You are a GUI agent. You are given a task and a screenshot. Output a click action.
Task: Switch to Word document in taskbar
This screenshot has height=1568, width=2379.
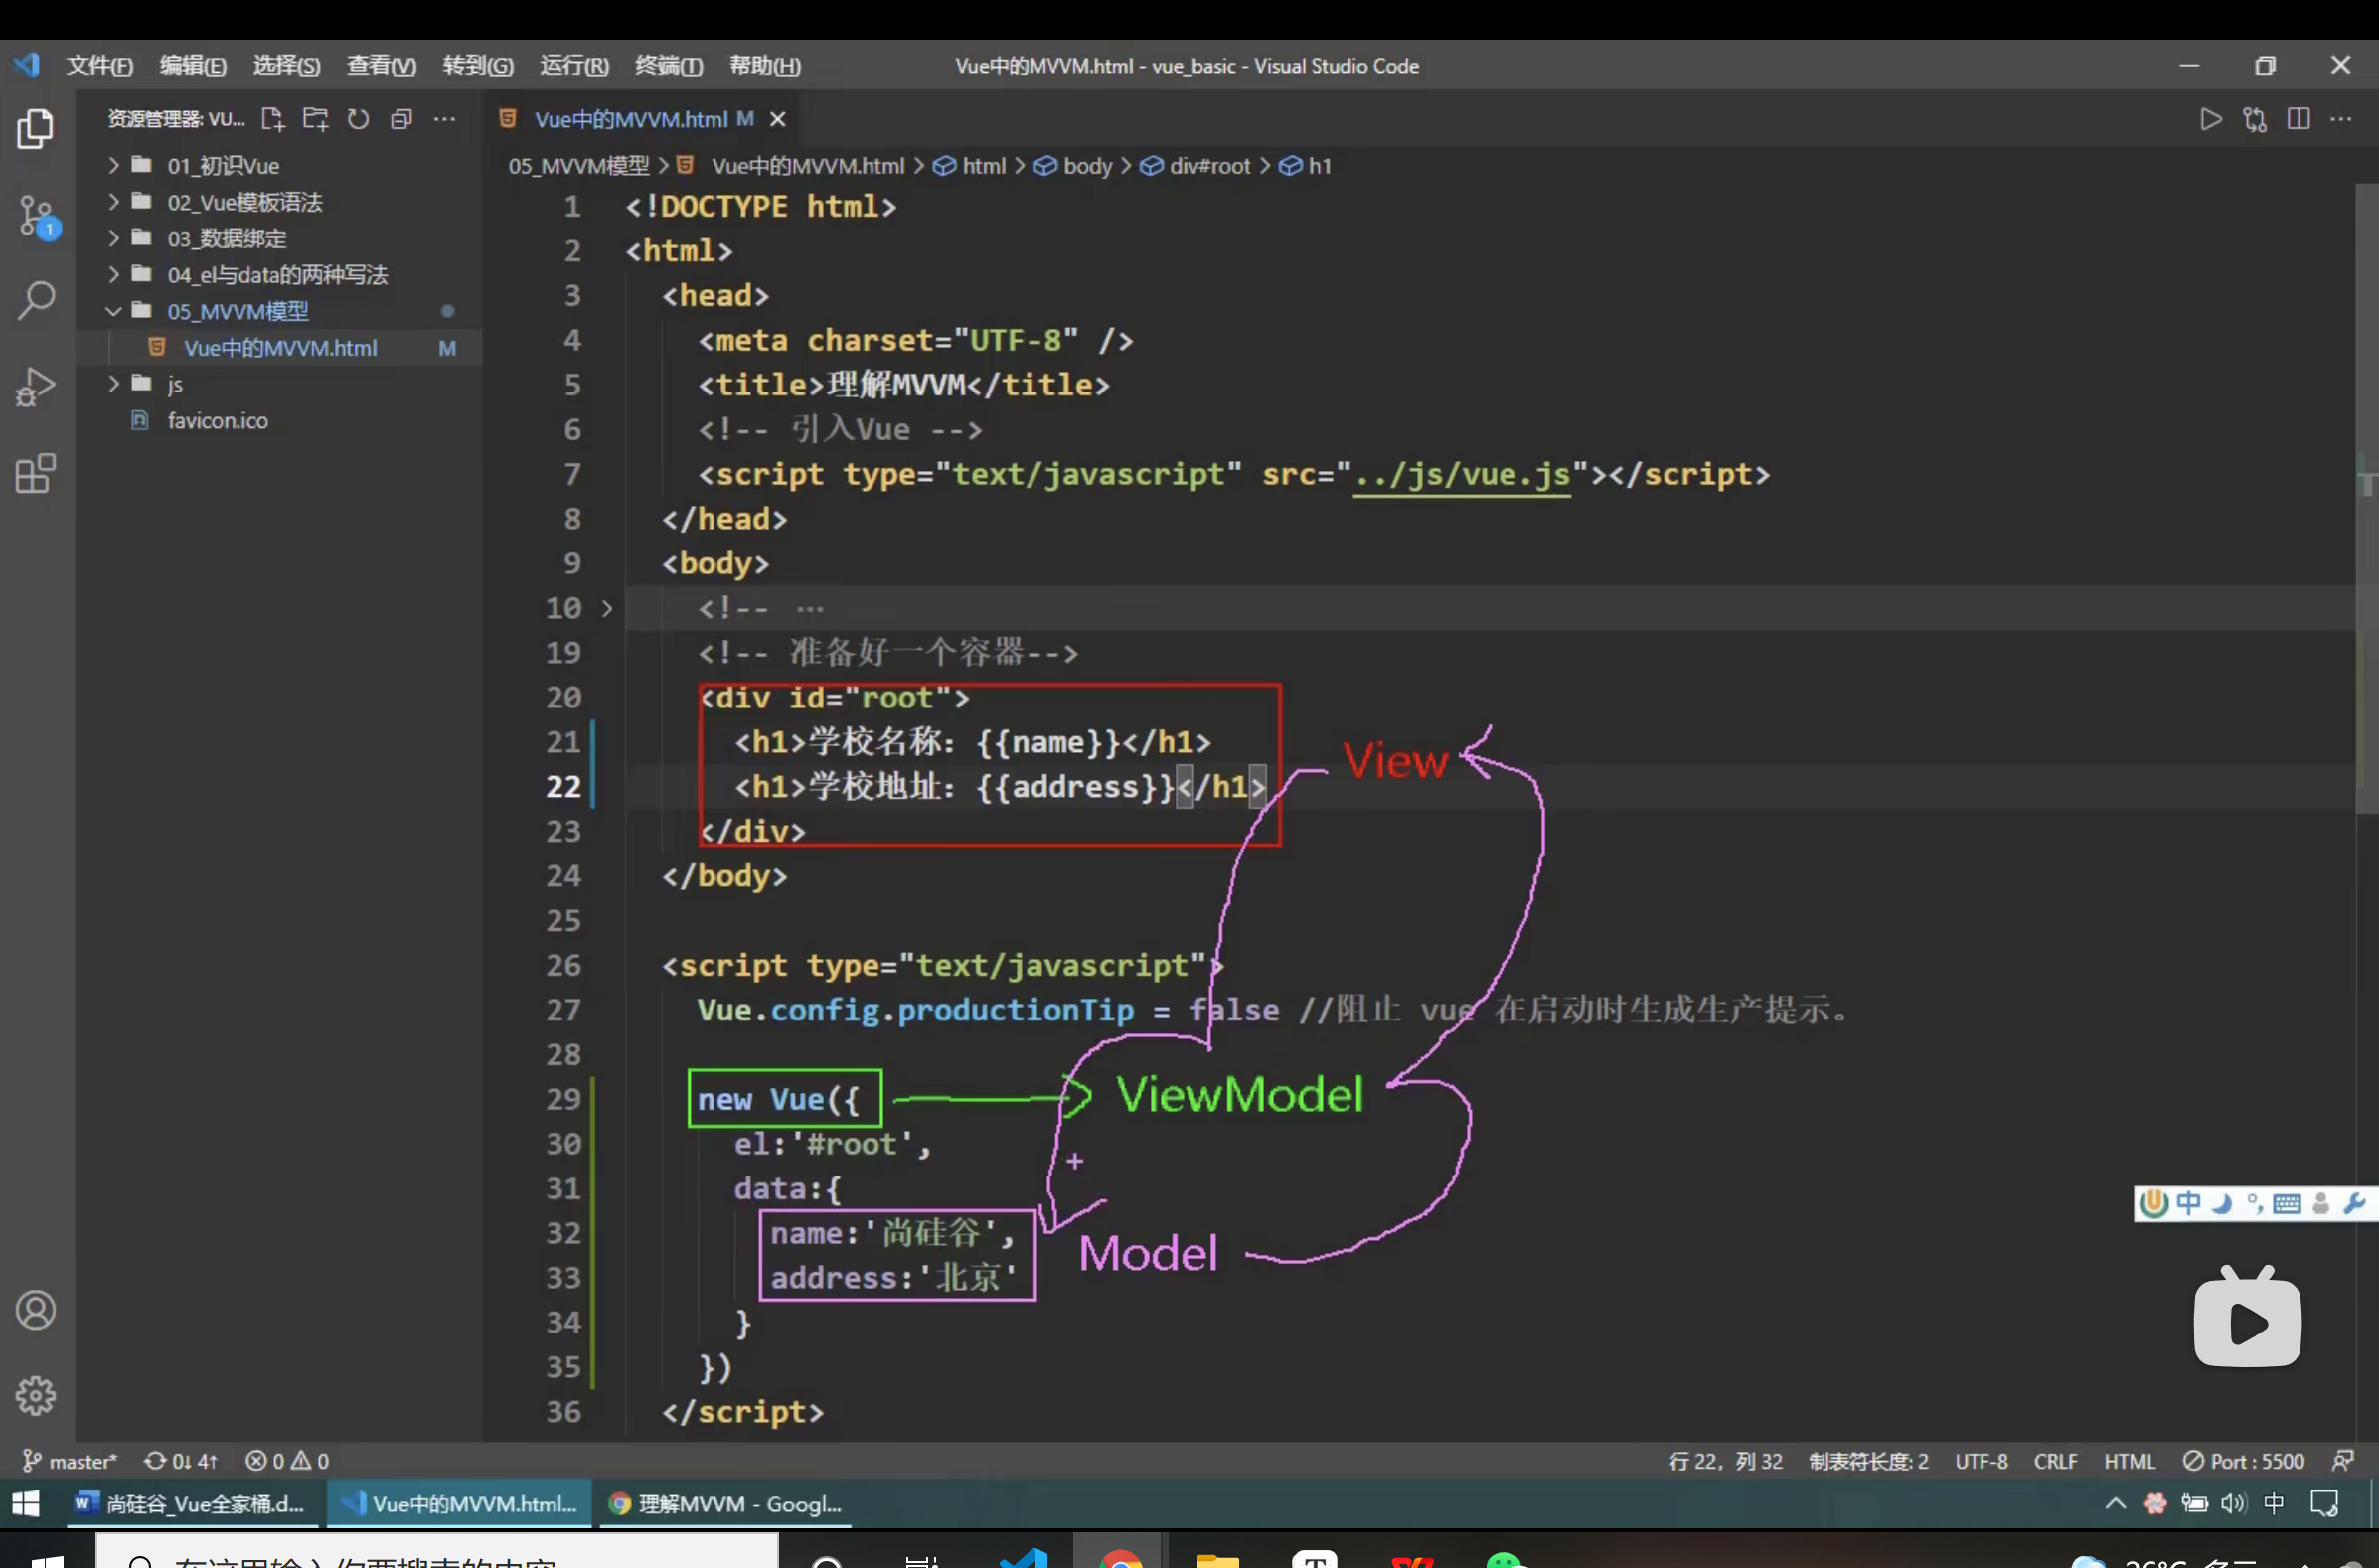click(x=190, y=1503)
